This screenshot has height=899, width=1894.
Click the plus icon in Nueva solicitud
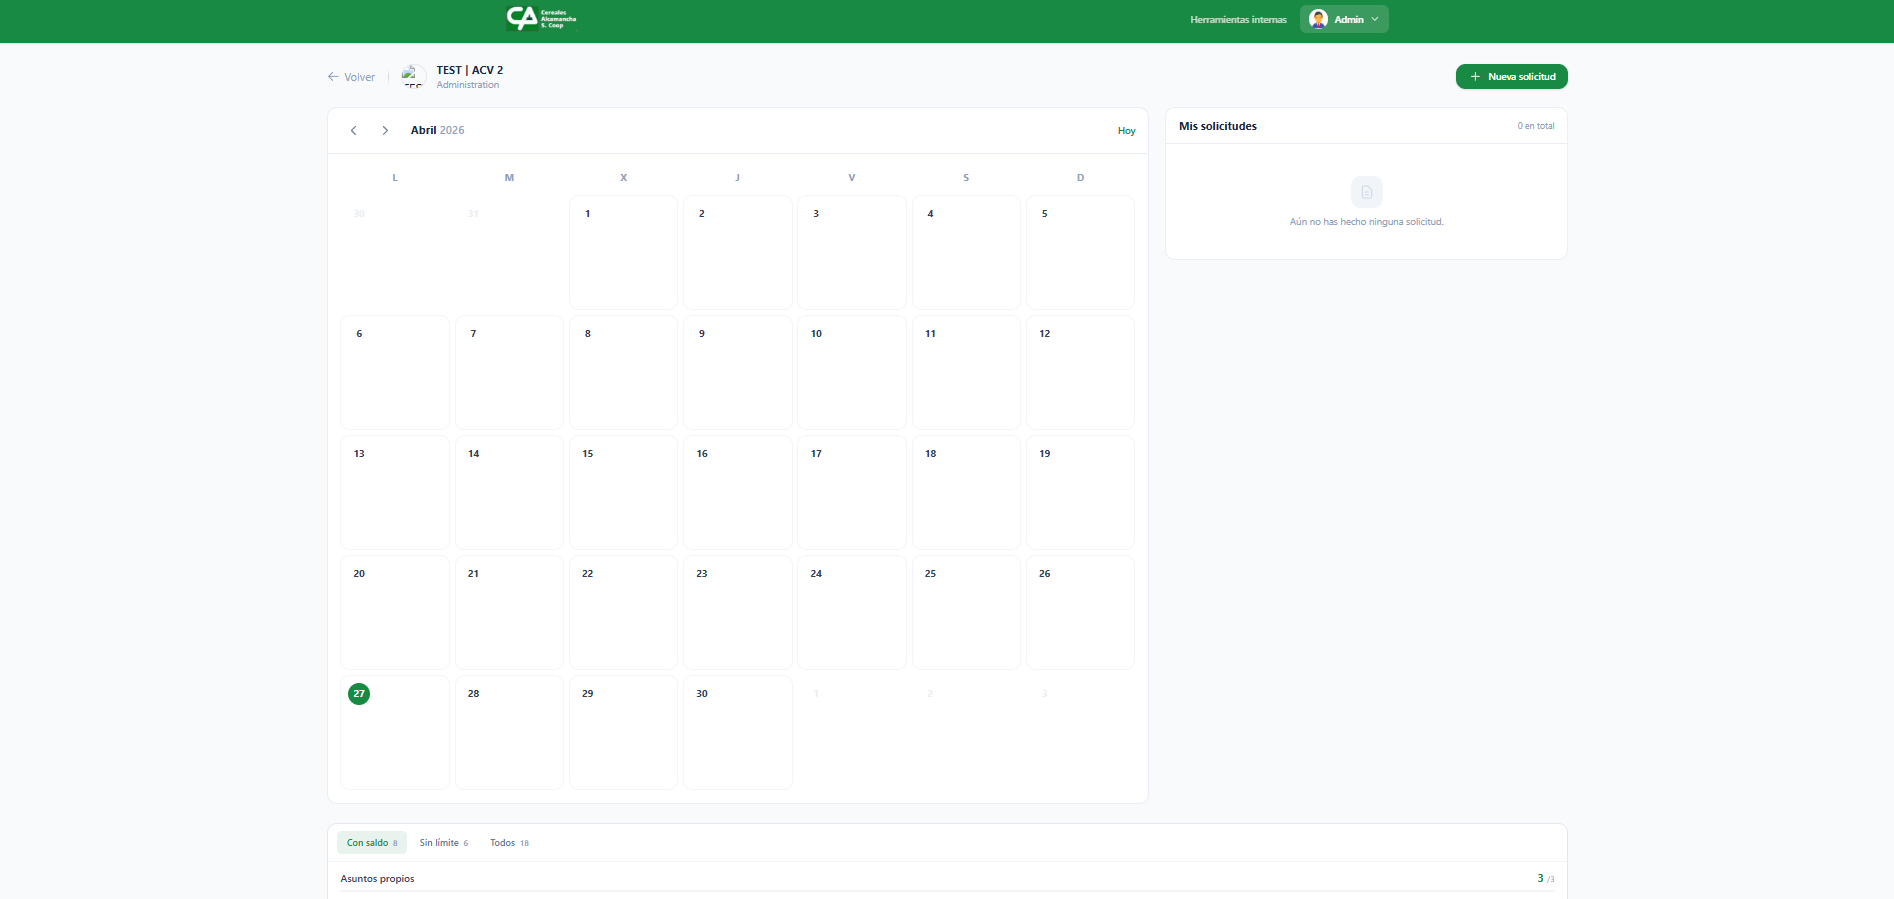[1474, 77]
